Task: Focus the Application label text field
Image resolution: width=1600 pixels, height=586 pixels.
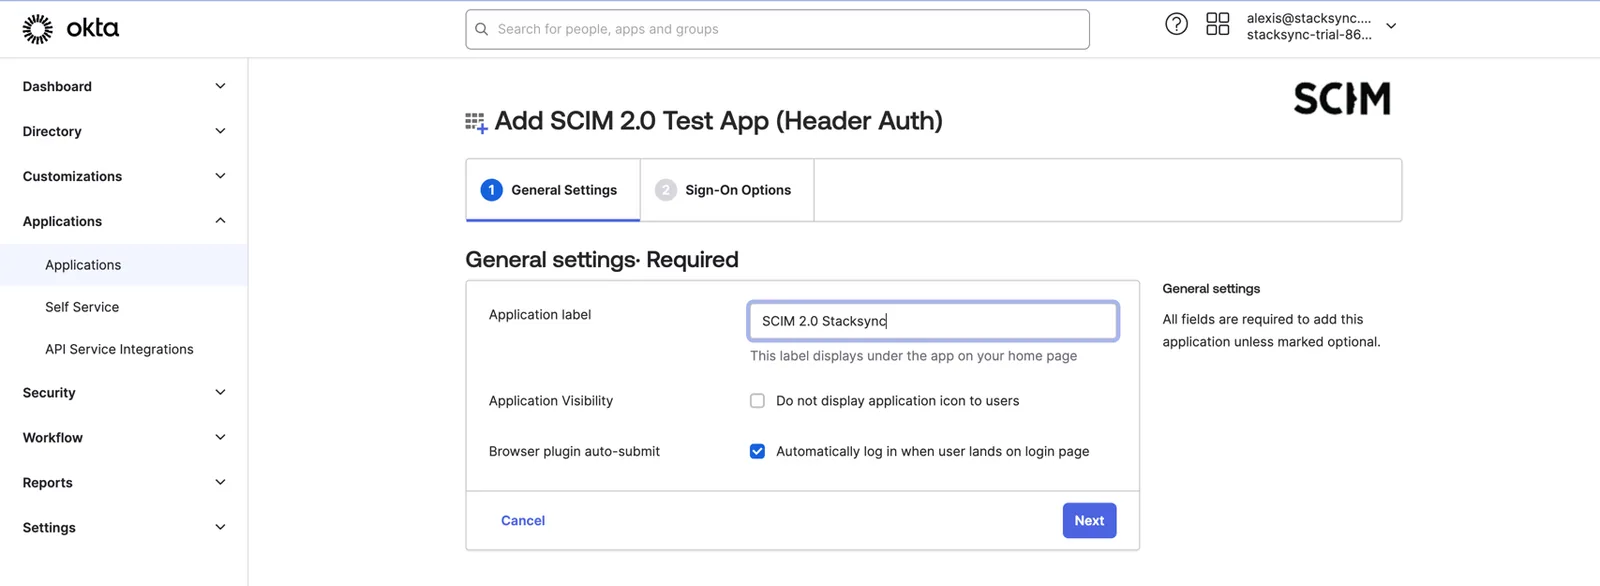Action: coord(933,321)
